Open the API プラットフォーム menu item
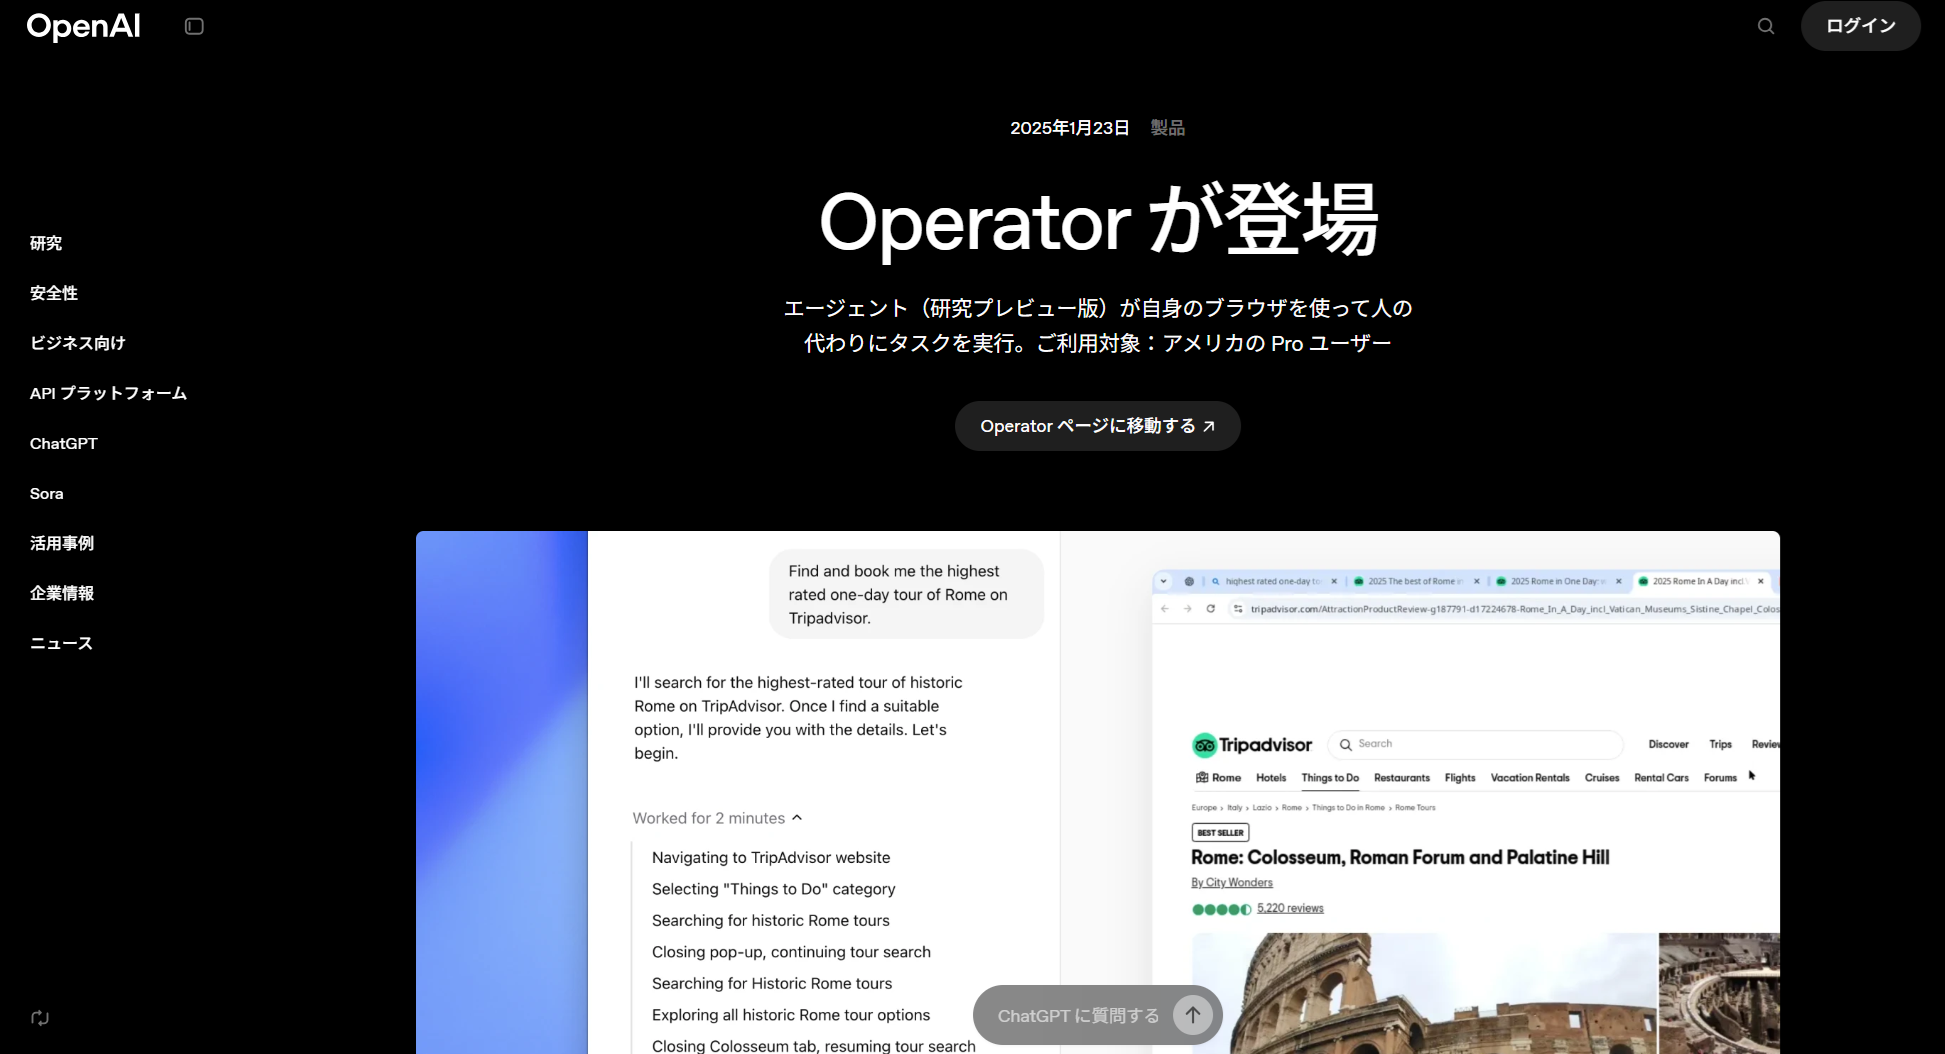Screen dimensions: 1945x1054 108,393
